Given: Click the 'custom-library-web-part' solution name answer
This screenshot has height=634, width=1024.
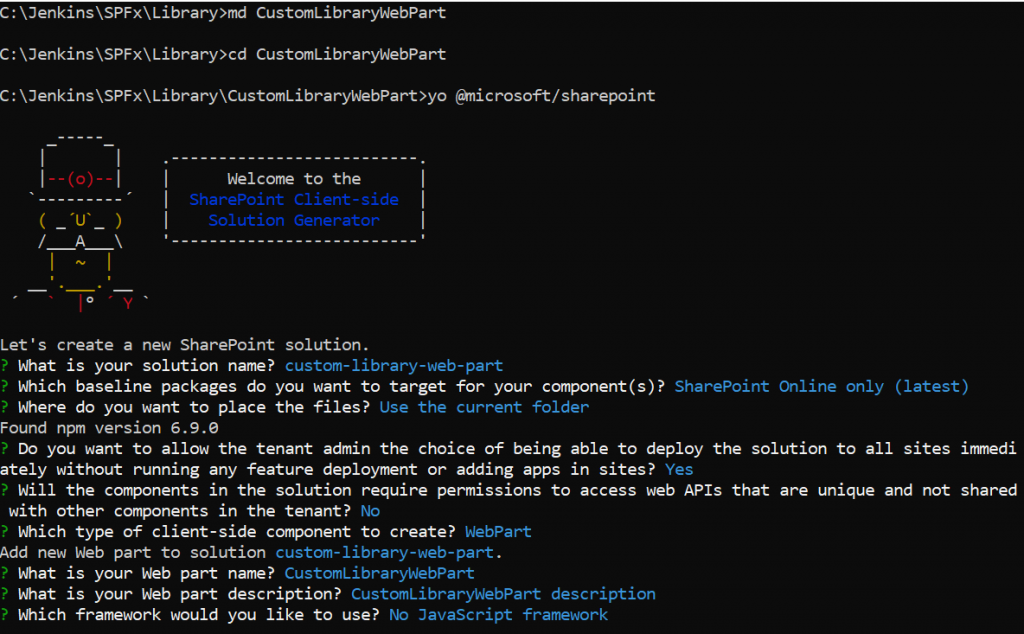Looking at the screenshot, I should [394, 366].
